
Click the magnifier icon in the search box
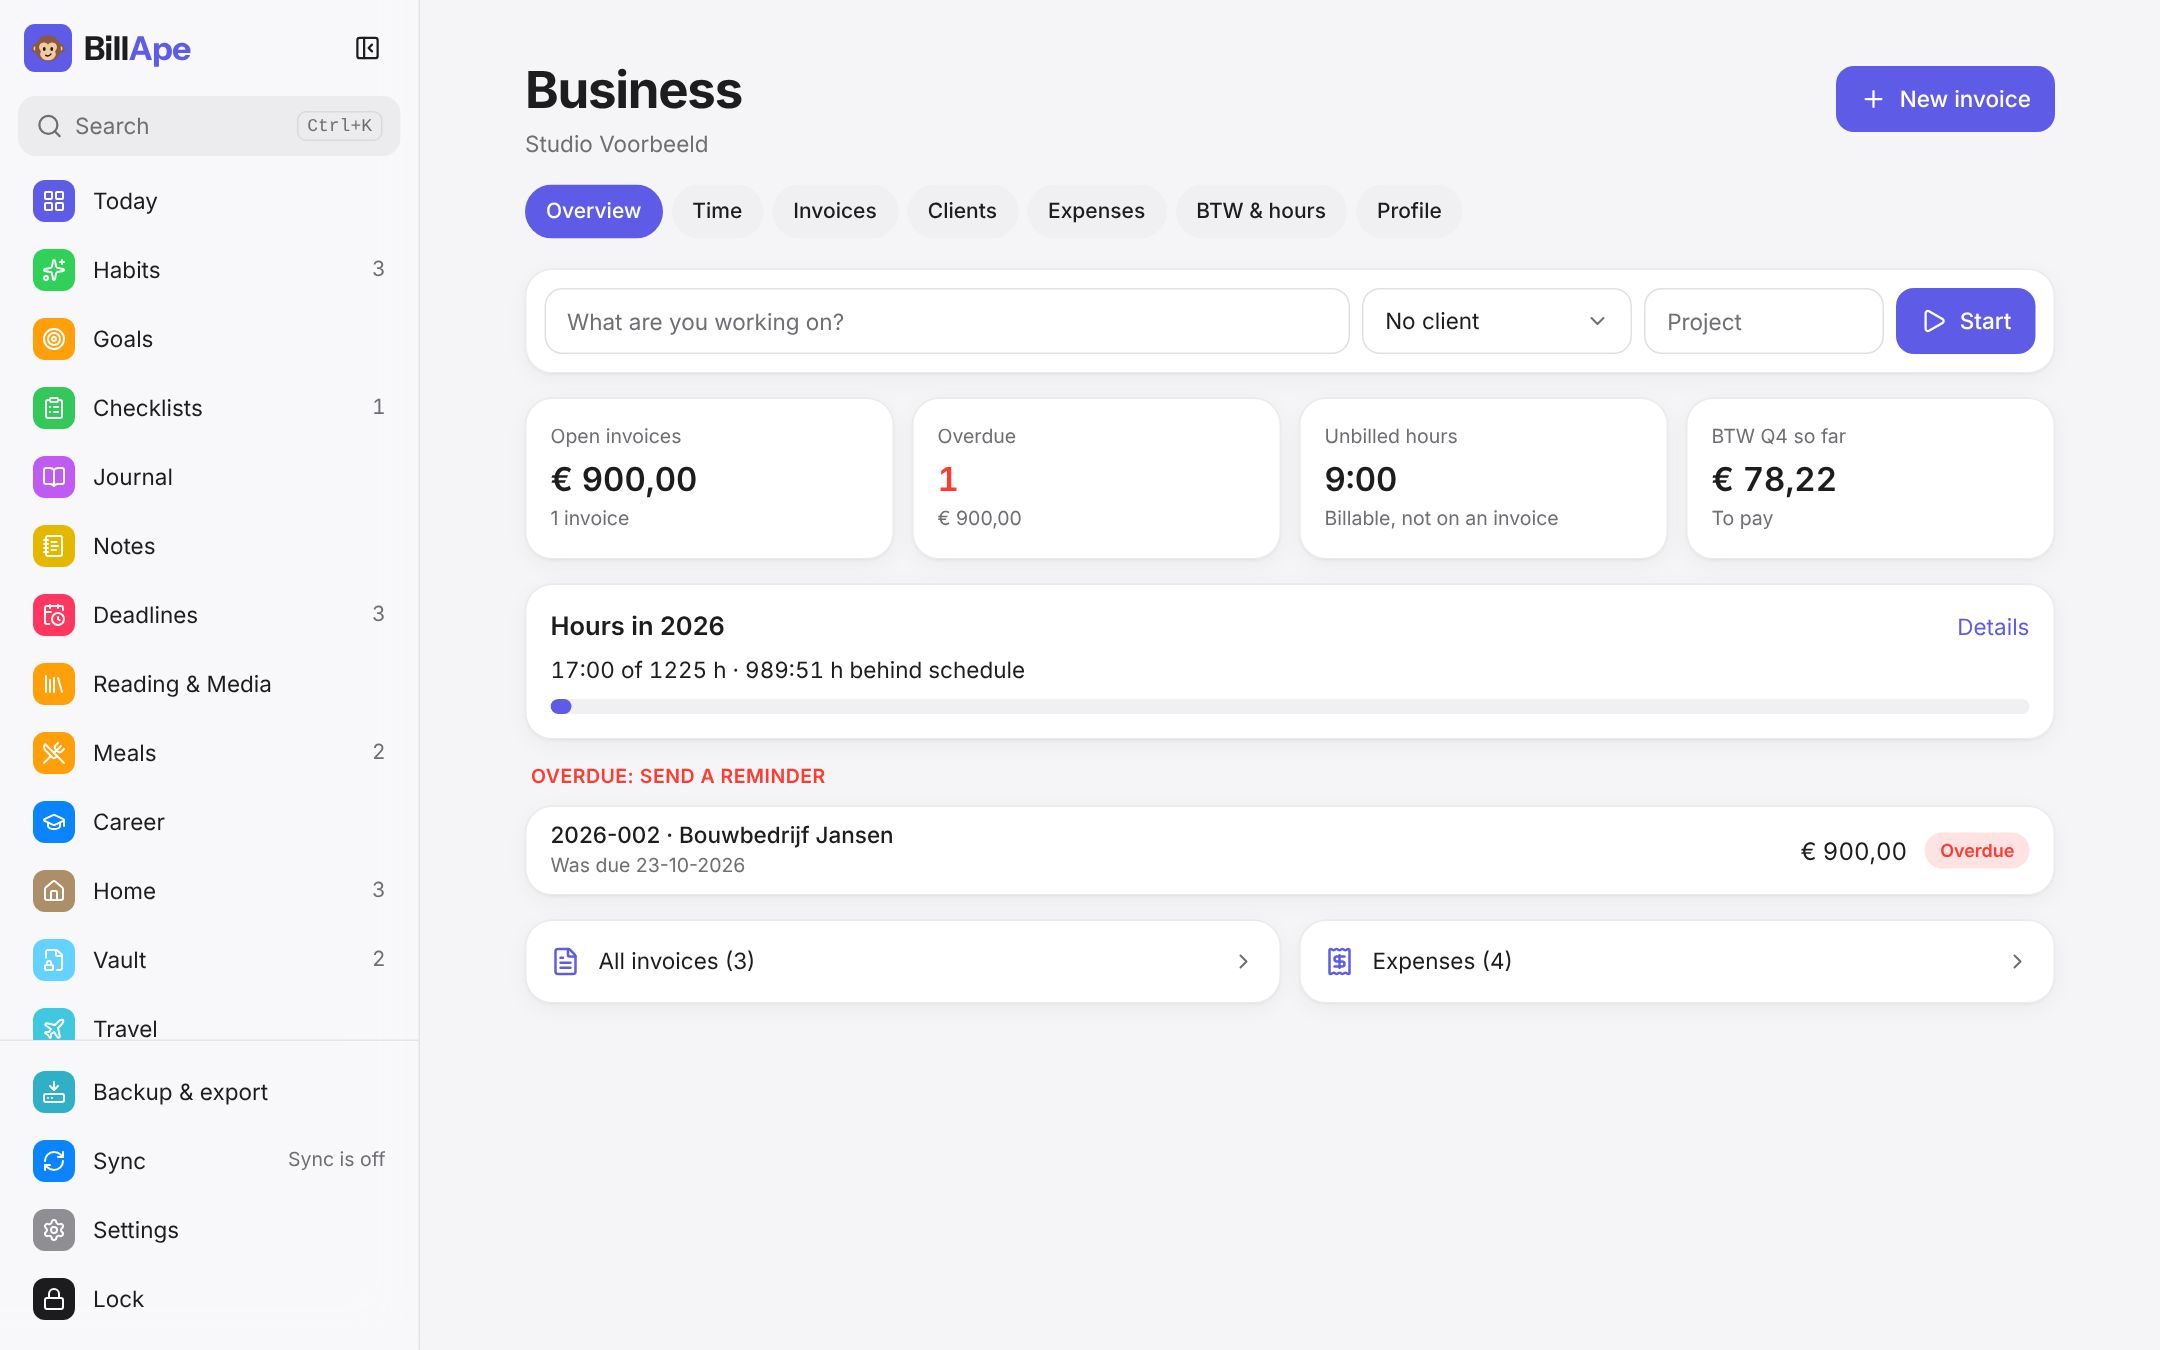pyautogui.click(x=49, y=126)
